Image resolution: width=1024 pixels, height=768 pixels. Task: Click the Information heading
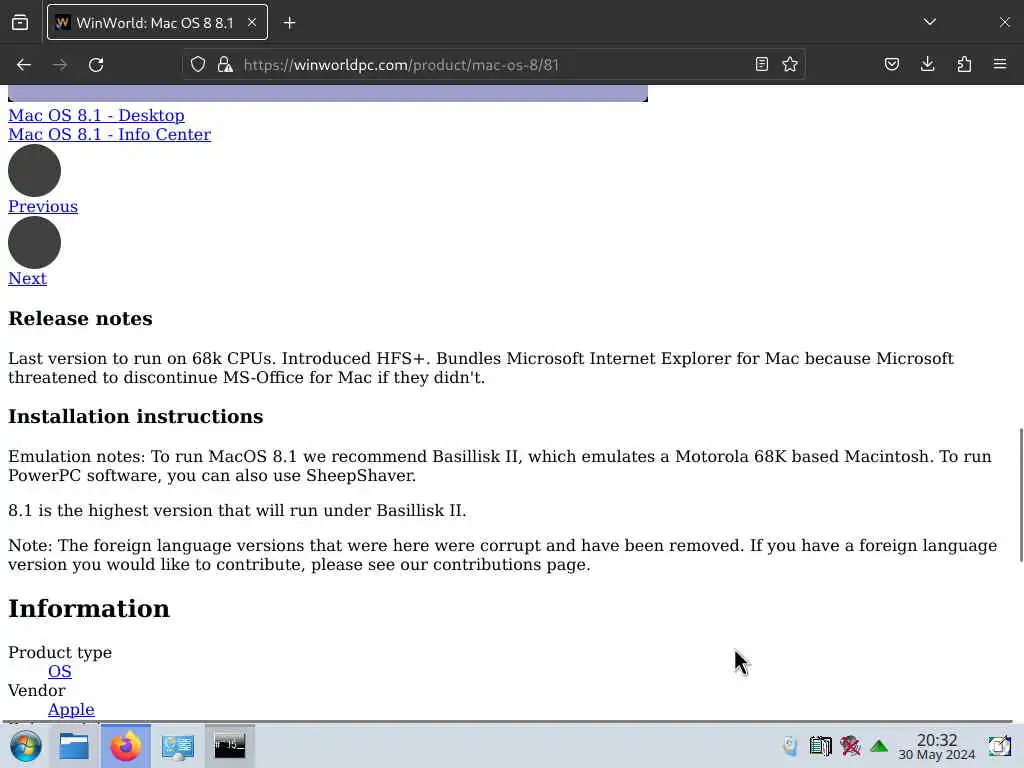[89, 609]
